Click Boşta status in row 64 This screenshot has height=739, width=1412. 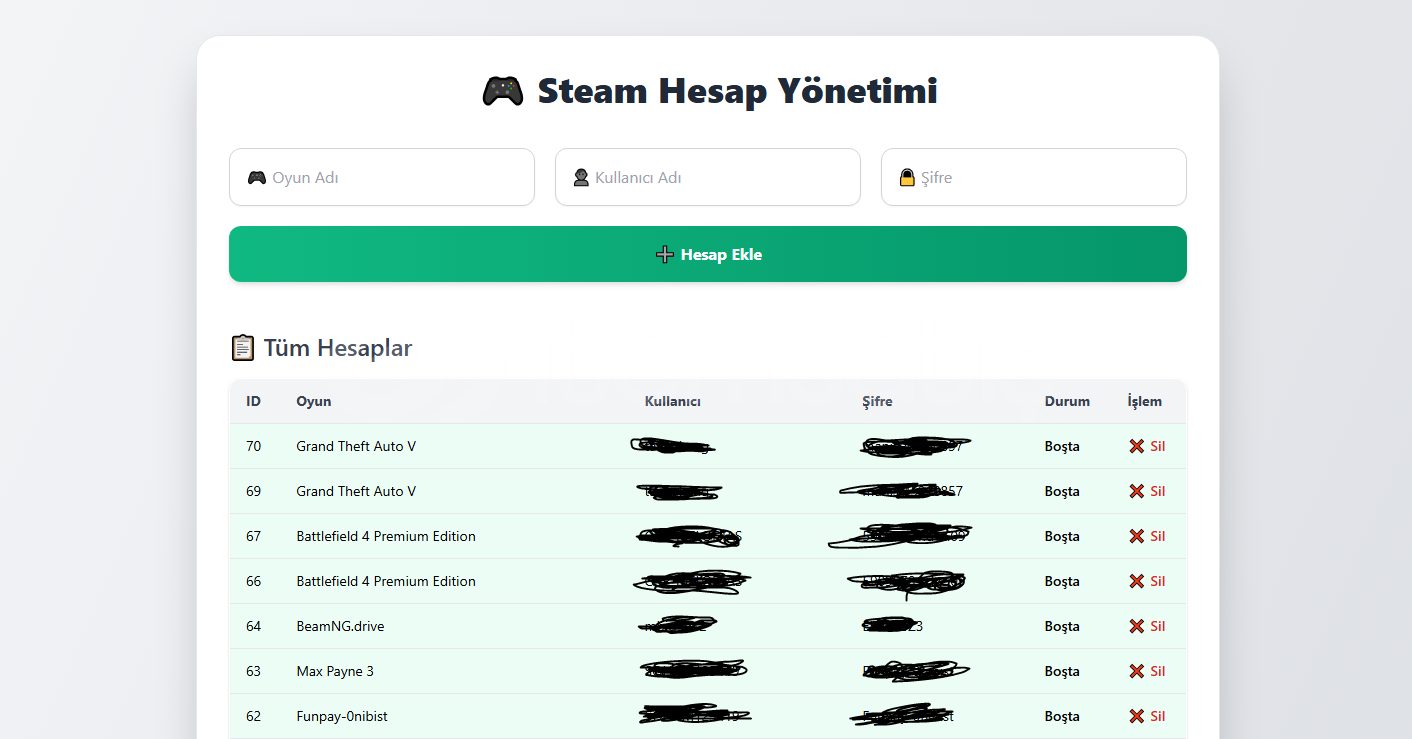click(1062, 626)
